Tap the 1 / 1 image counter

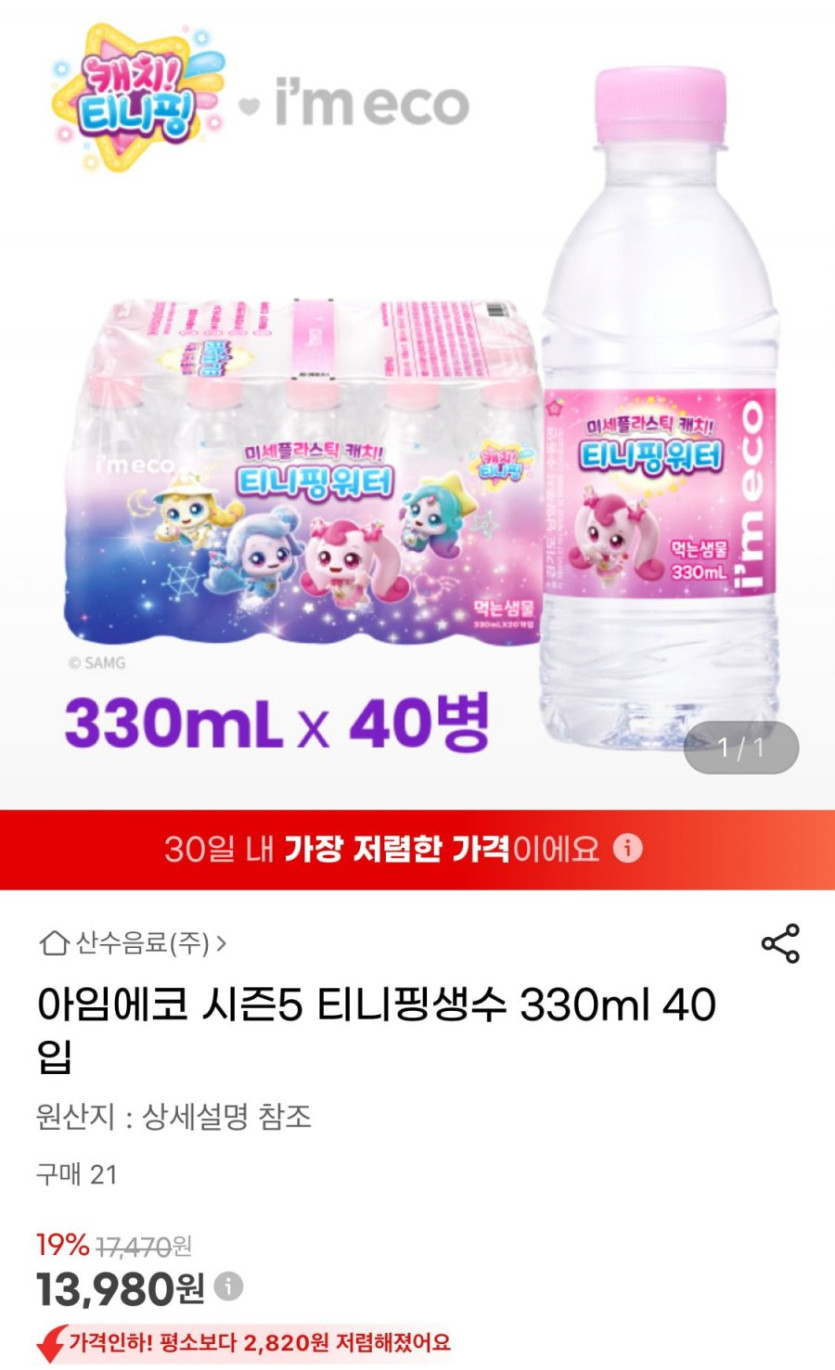pos(741,748)
